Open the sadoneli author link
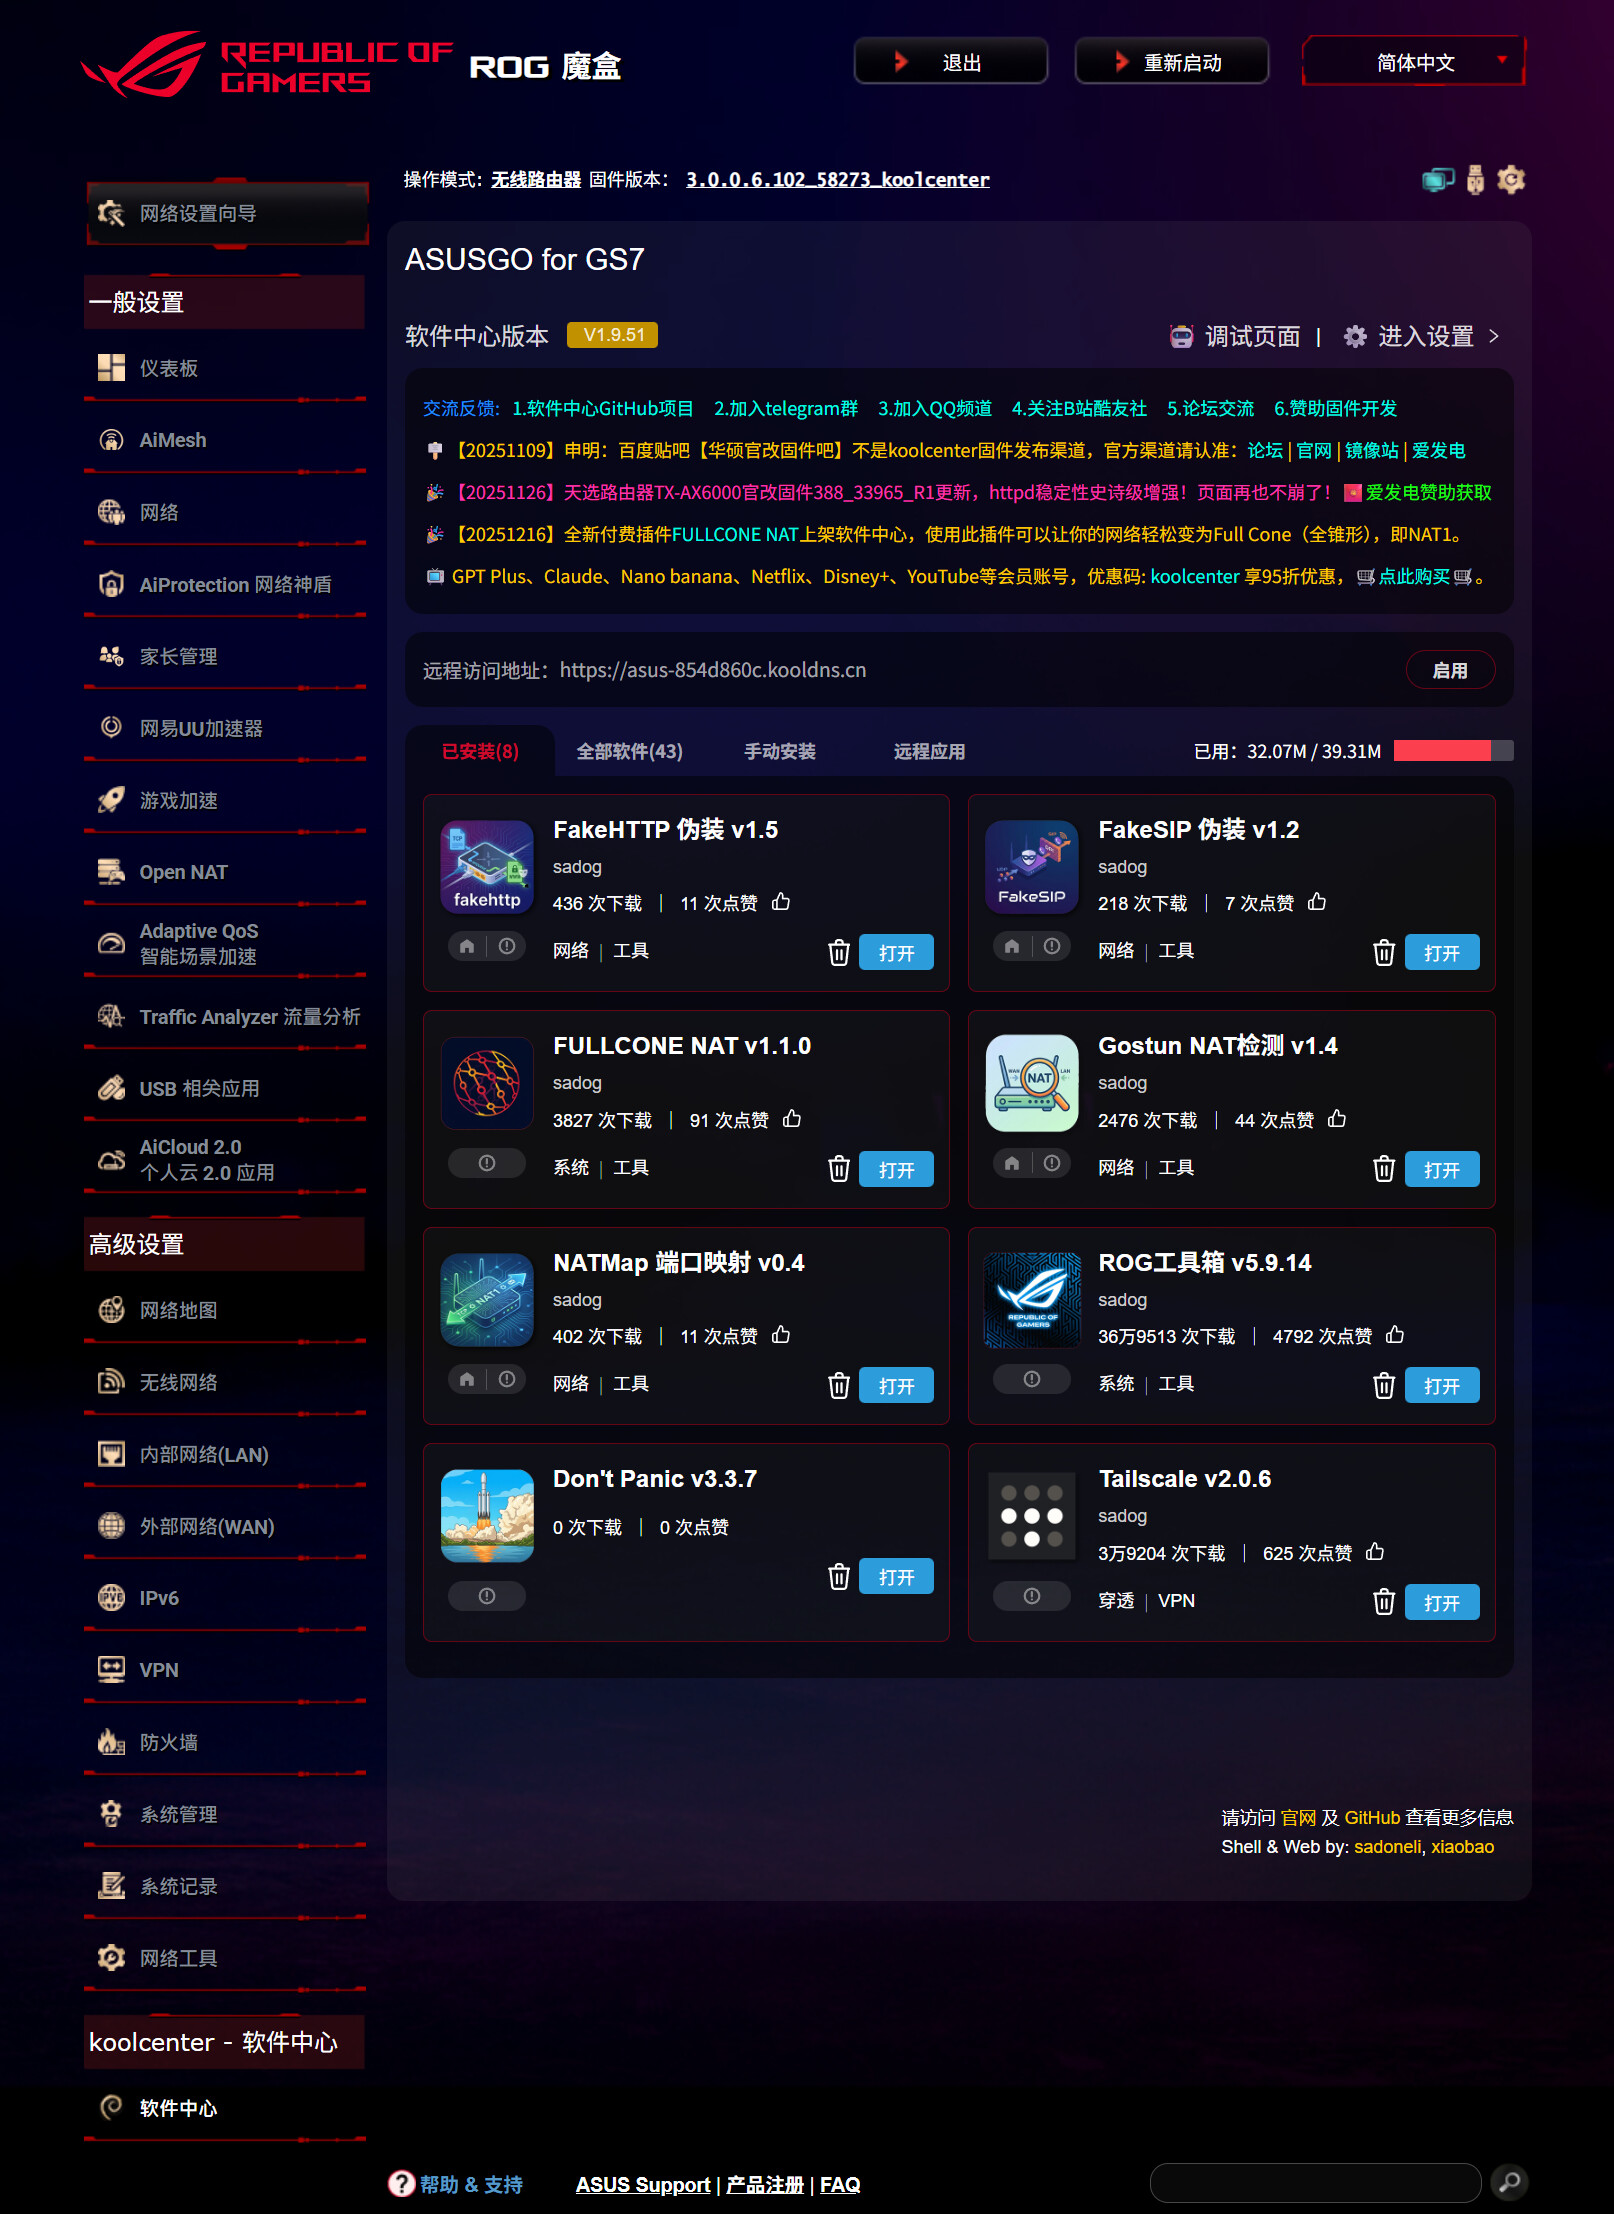 1388,1847
